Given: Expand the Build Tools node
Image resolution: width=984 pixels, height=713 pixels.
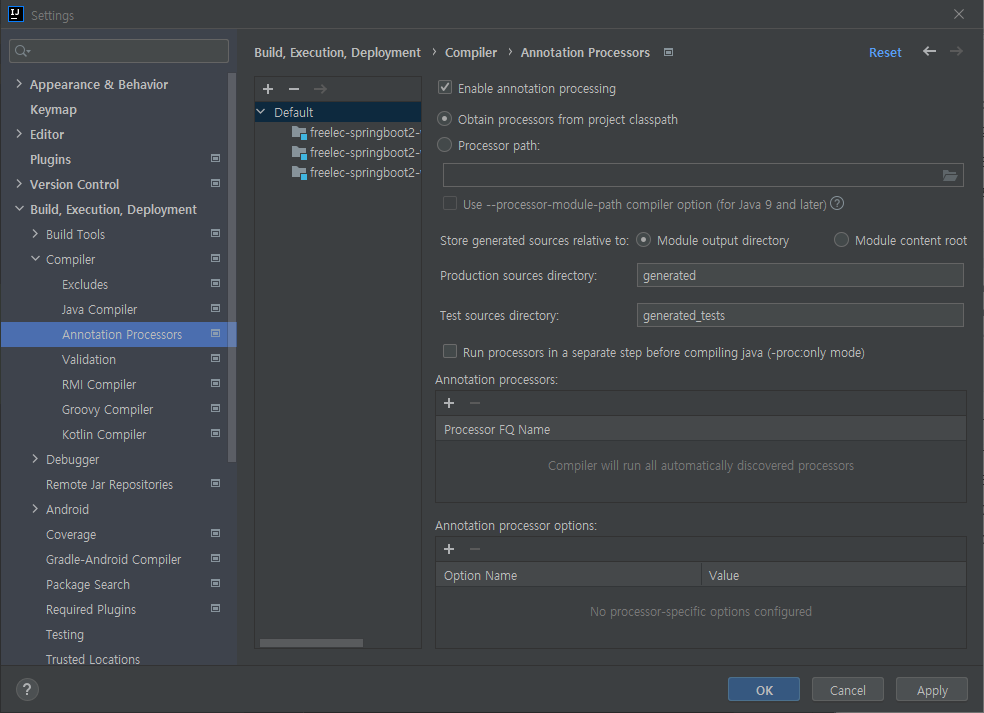Looking at the screenshot, I should (35, 233).
